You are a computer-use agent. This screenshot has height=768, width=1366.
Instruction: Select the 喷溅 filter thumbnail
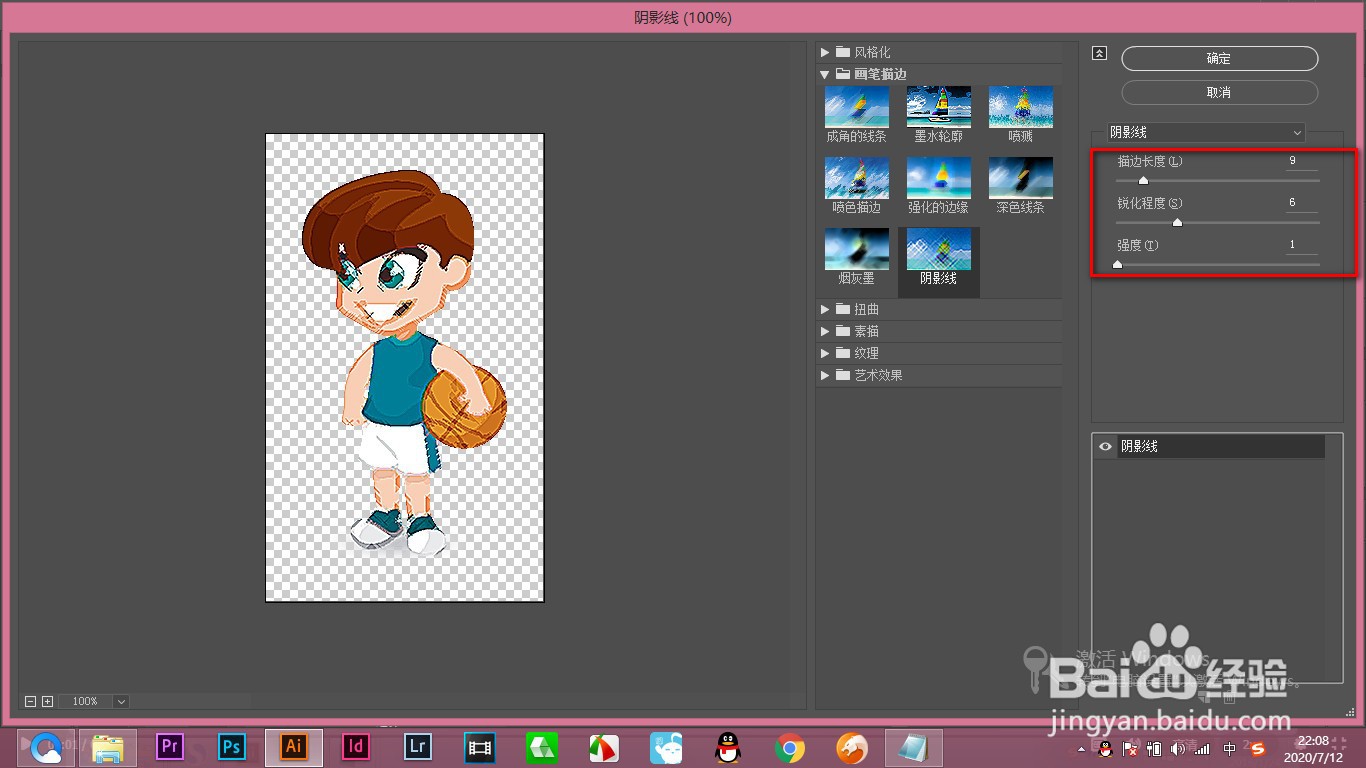pyautogui.click(x=1020, y=107)
